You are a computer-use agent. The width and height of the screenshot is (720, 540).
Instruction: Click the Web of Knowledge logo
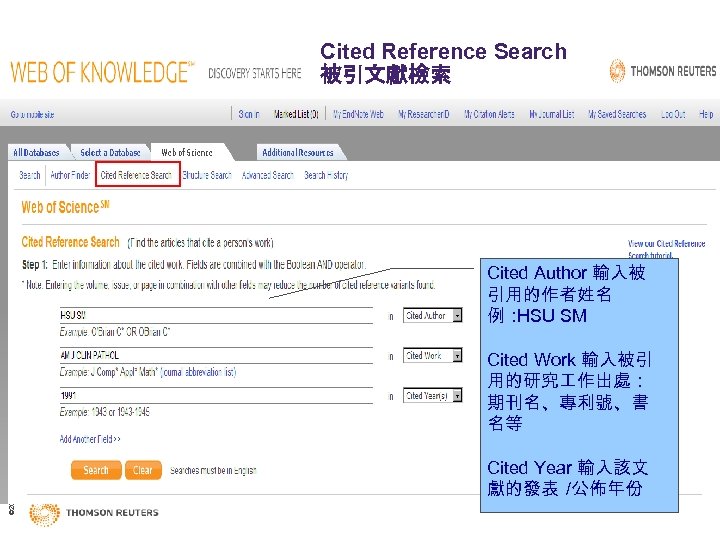click(102, 72)
